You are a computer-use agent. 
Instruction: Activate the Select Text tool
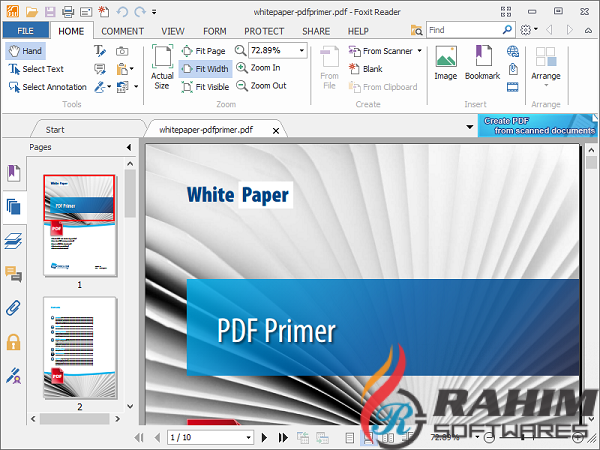pyautogui.click(x=36, y=69)
